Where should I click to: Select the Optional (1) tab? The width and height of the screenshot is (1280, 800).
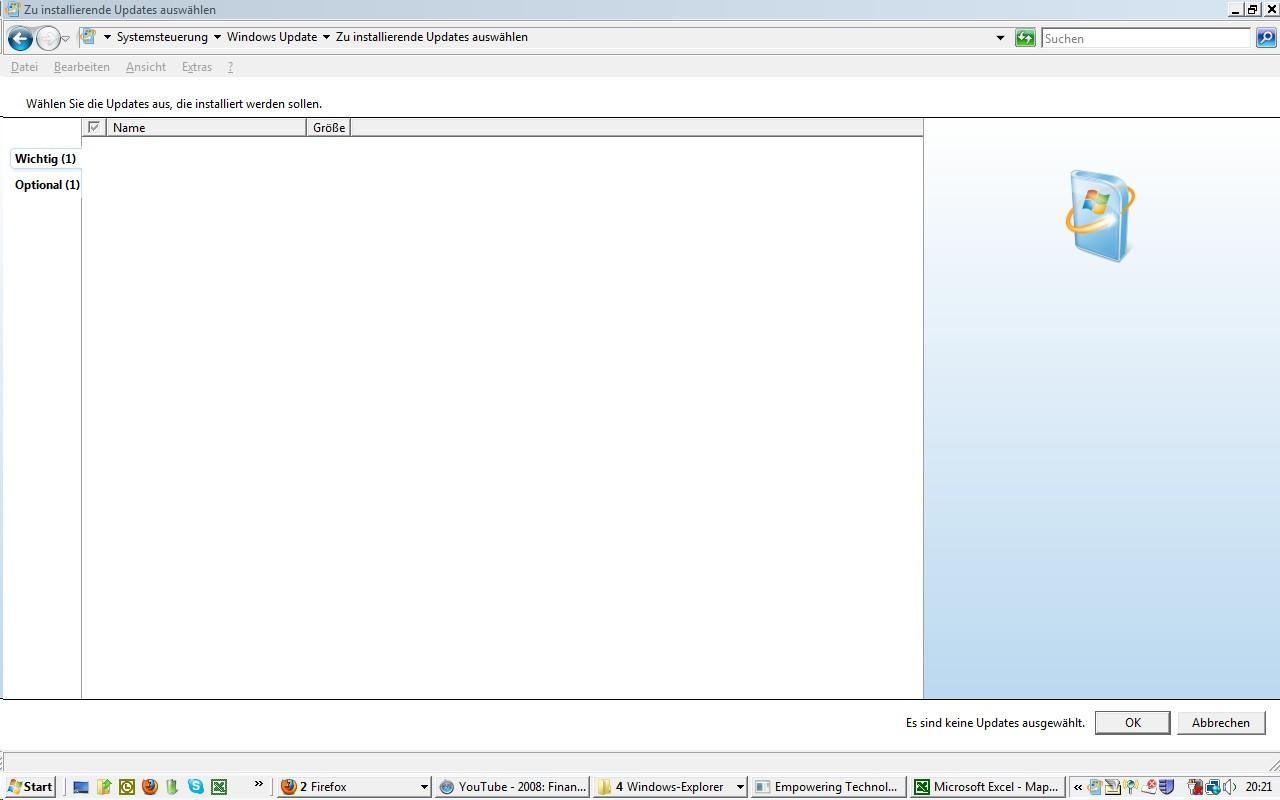47,185
